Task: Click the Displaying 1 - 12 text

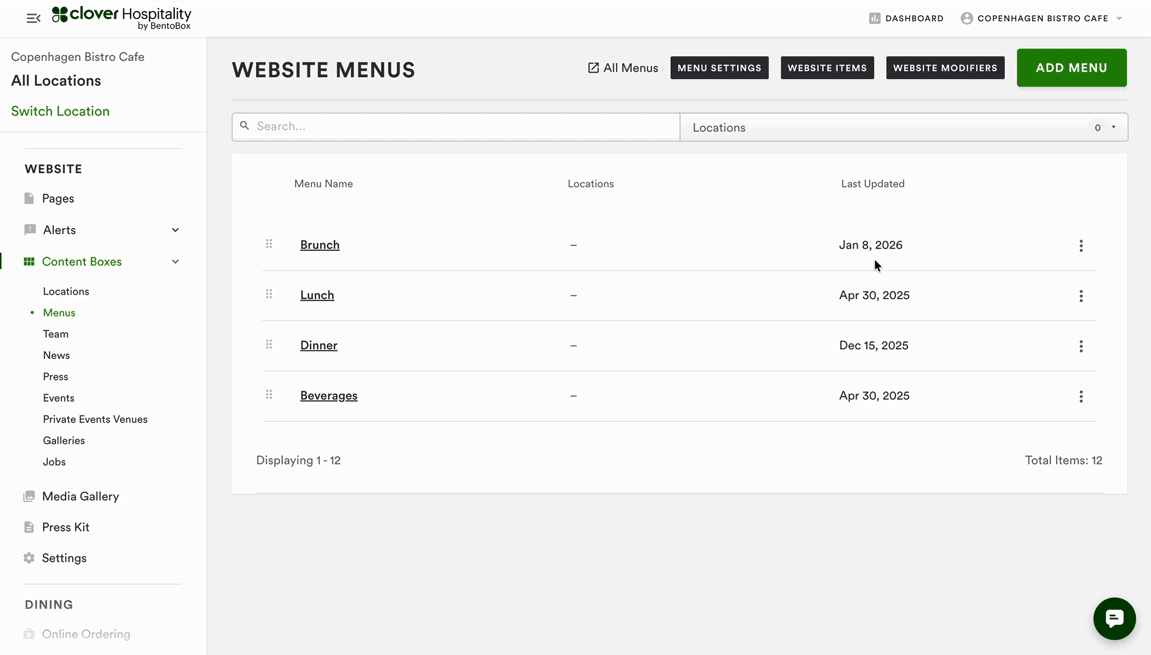Action: 298,460
